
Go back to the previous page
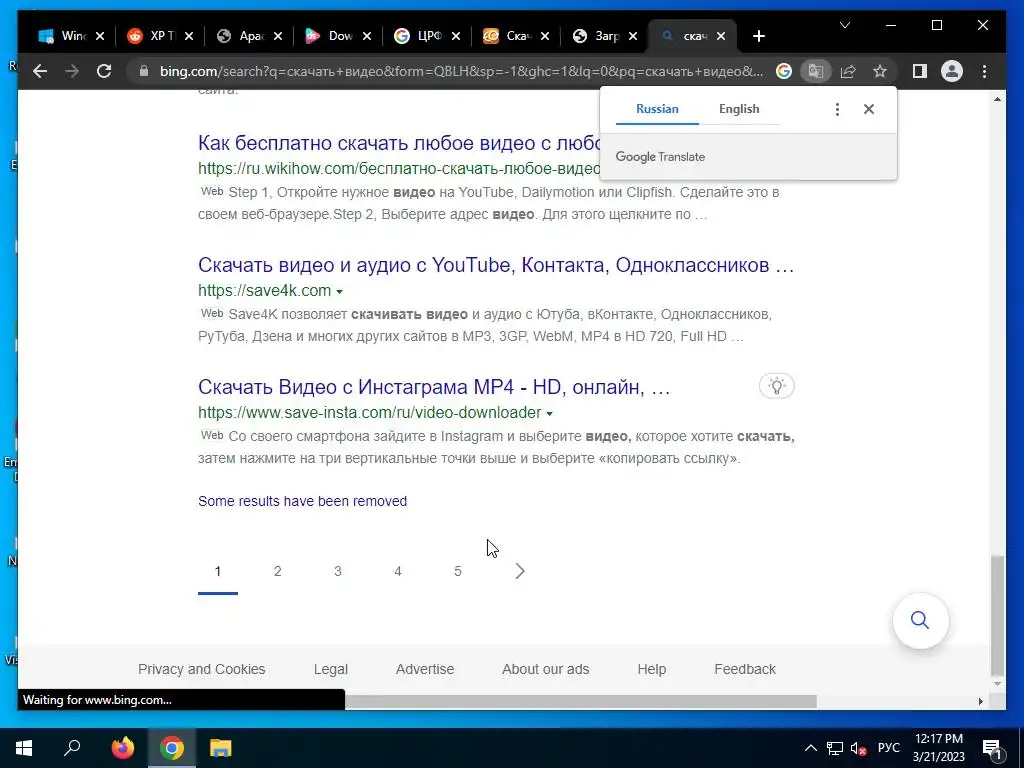pos(40,71)
